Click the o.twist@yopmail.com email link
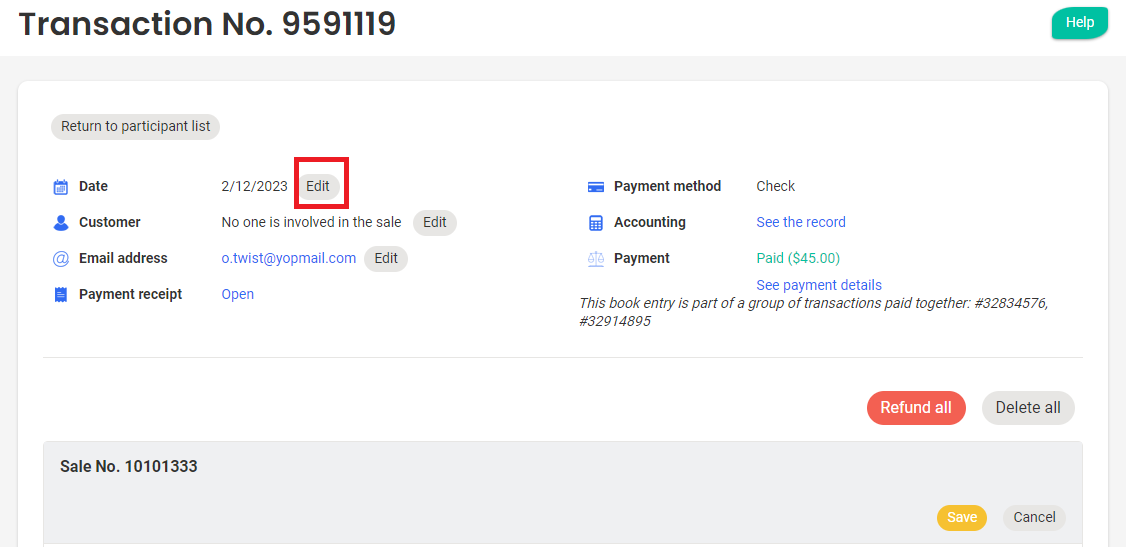The height and width of the screenshot is (547, 1126). [x=289, y=258]
